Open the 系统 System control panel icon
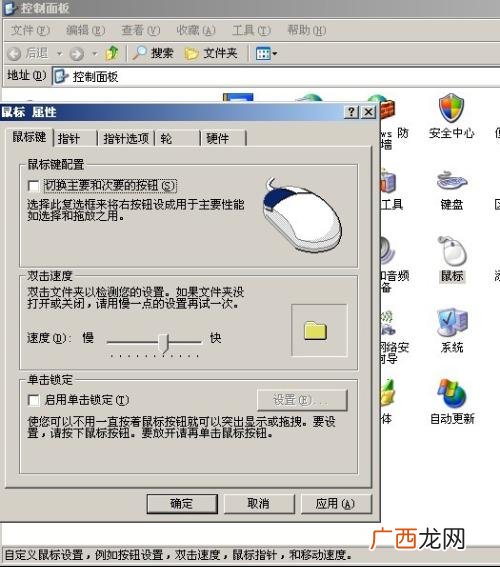The image size is (500, 567). [452, 331]
